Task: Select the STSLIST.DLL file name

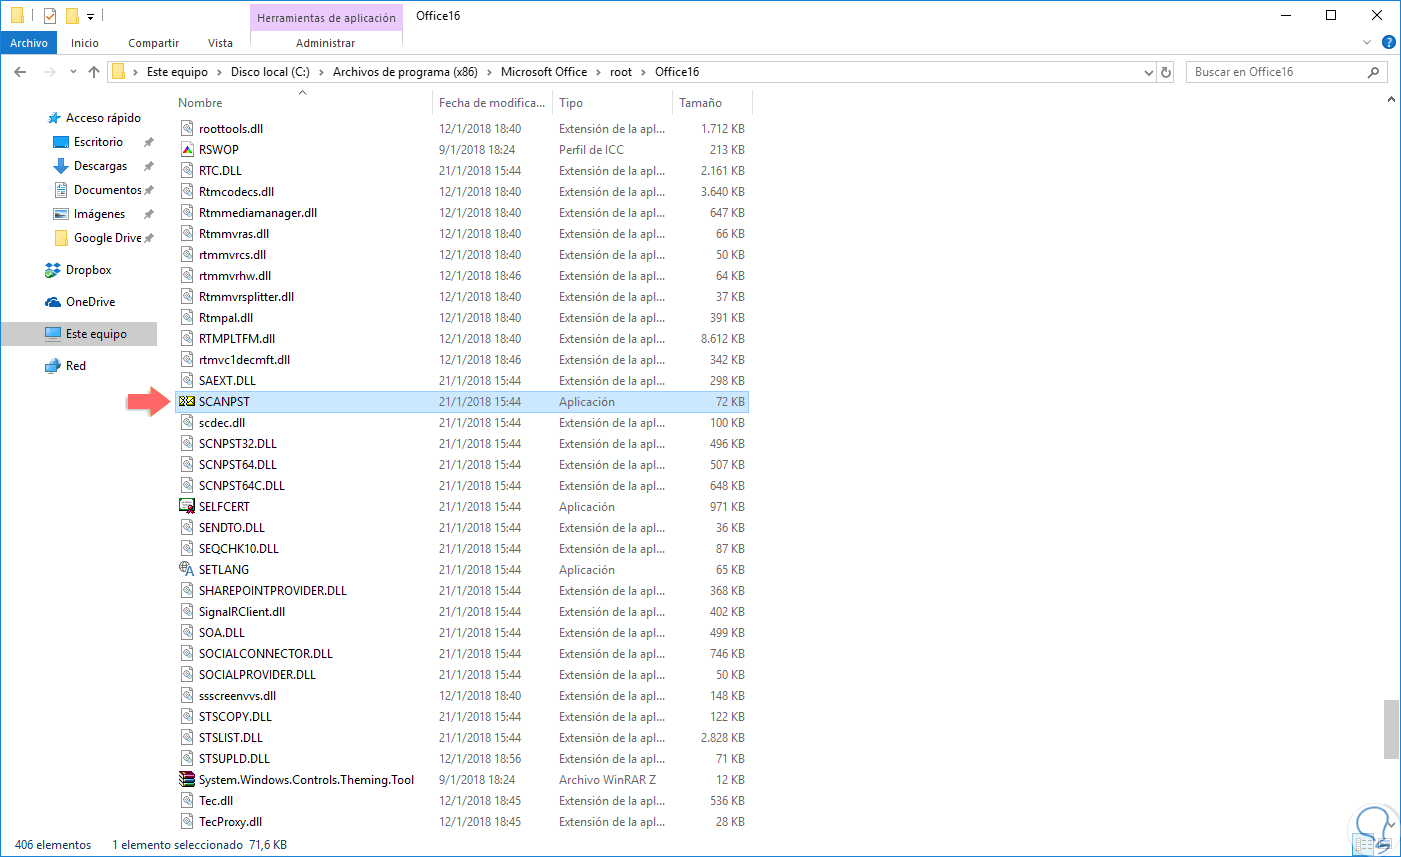Action: (x=231, y=738)
